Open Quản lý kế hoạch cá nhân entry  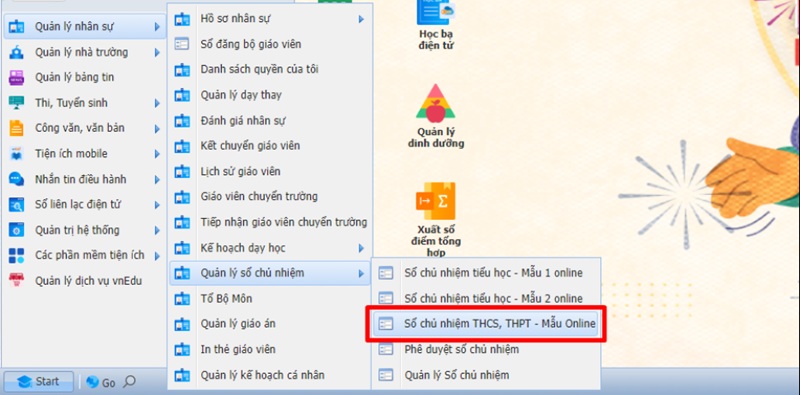tap(270, 375)
